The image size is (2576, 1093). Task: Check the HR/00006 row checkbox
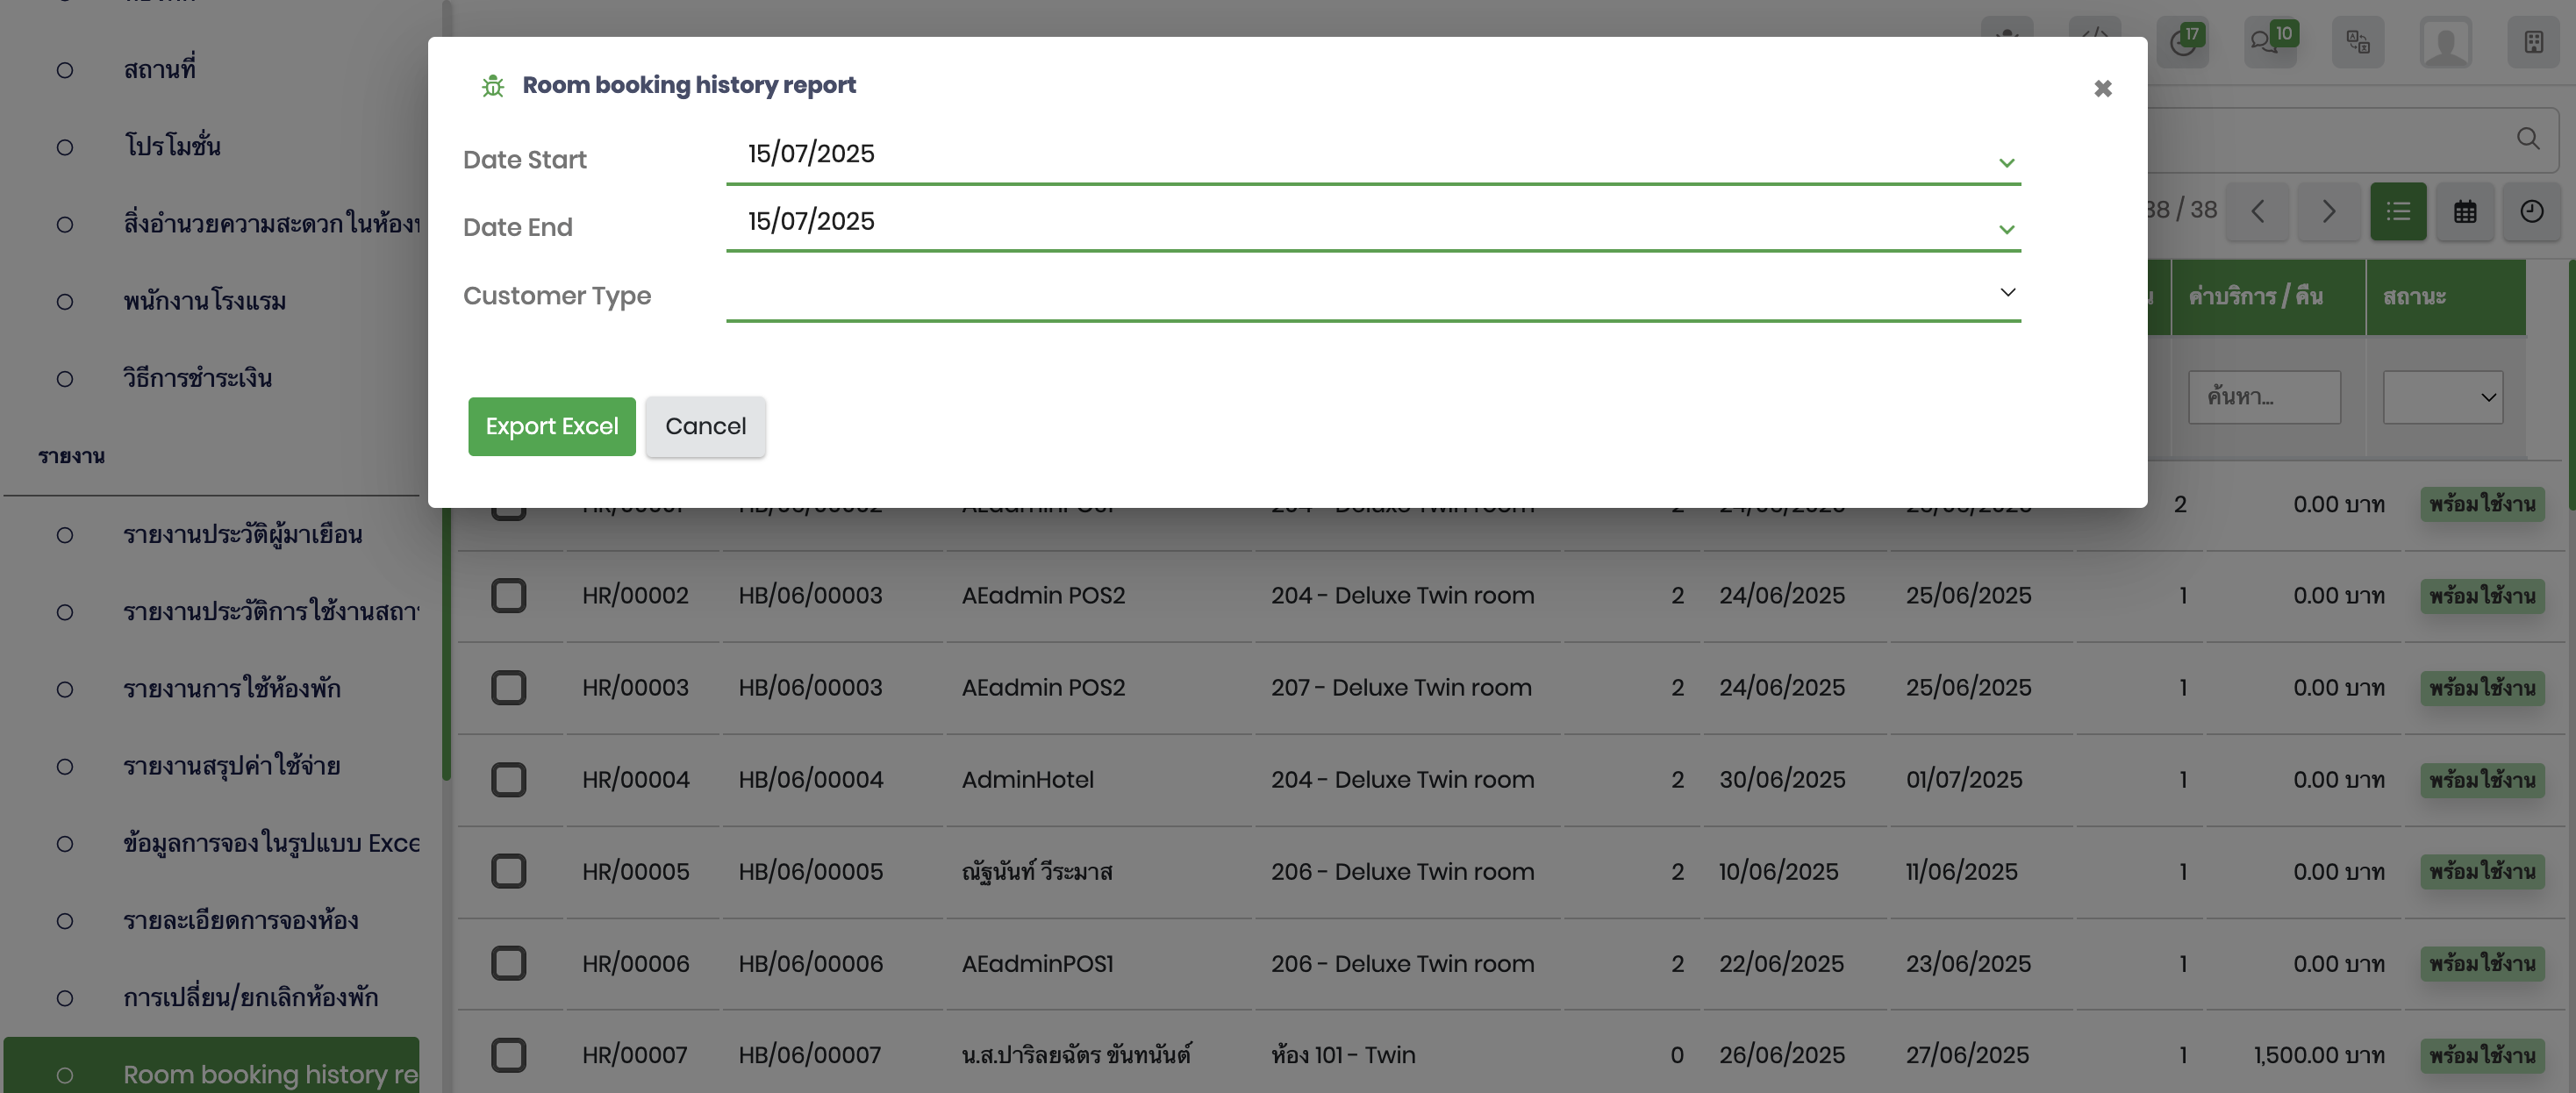click(508, 964)
